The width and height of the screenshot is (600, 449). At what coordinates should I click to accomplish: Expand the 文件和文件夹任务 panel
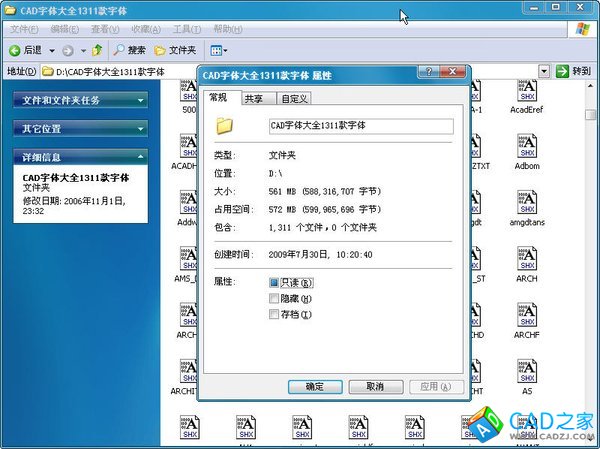(80, 100)
